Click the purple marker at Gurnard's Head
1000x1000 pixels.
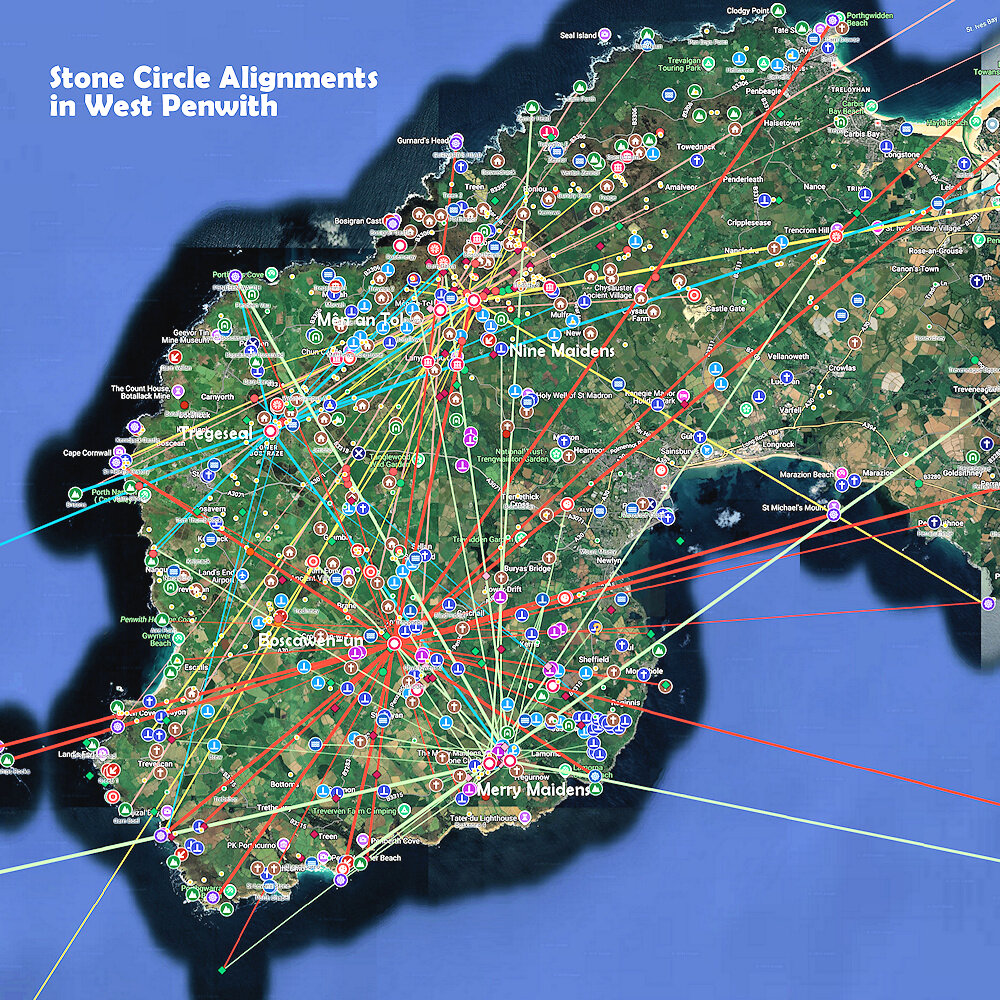click(x=456, y=141)
